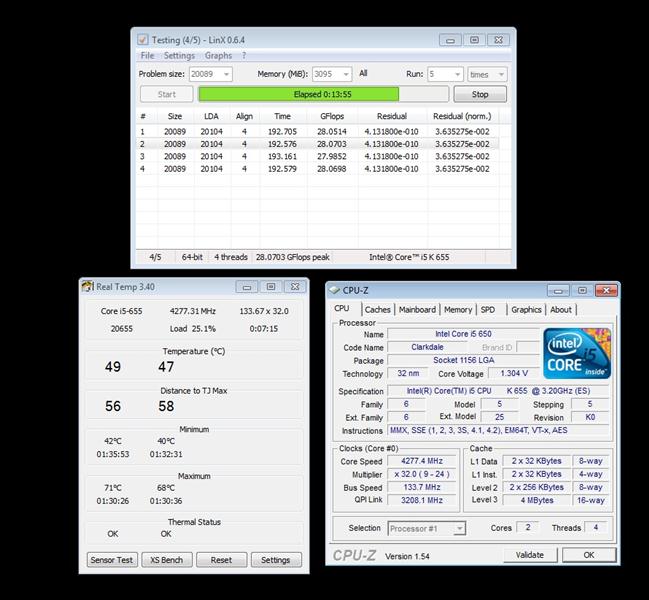The width and height of the screenshot is (649, 600).
Task: Open the LinX Settings menu
Action: pyautogui.click(x=179, y=56)
